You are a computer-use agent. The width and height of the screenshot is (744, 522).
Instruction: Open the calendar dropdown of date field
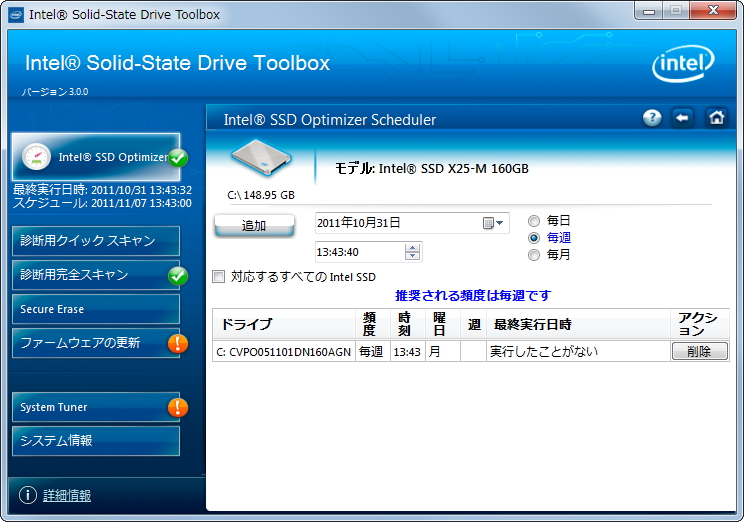coord(493,223)
